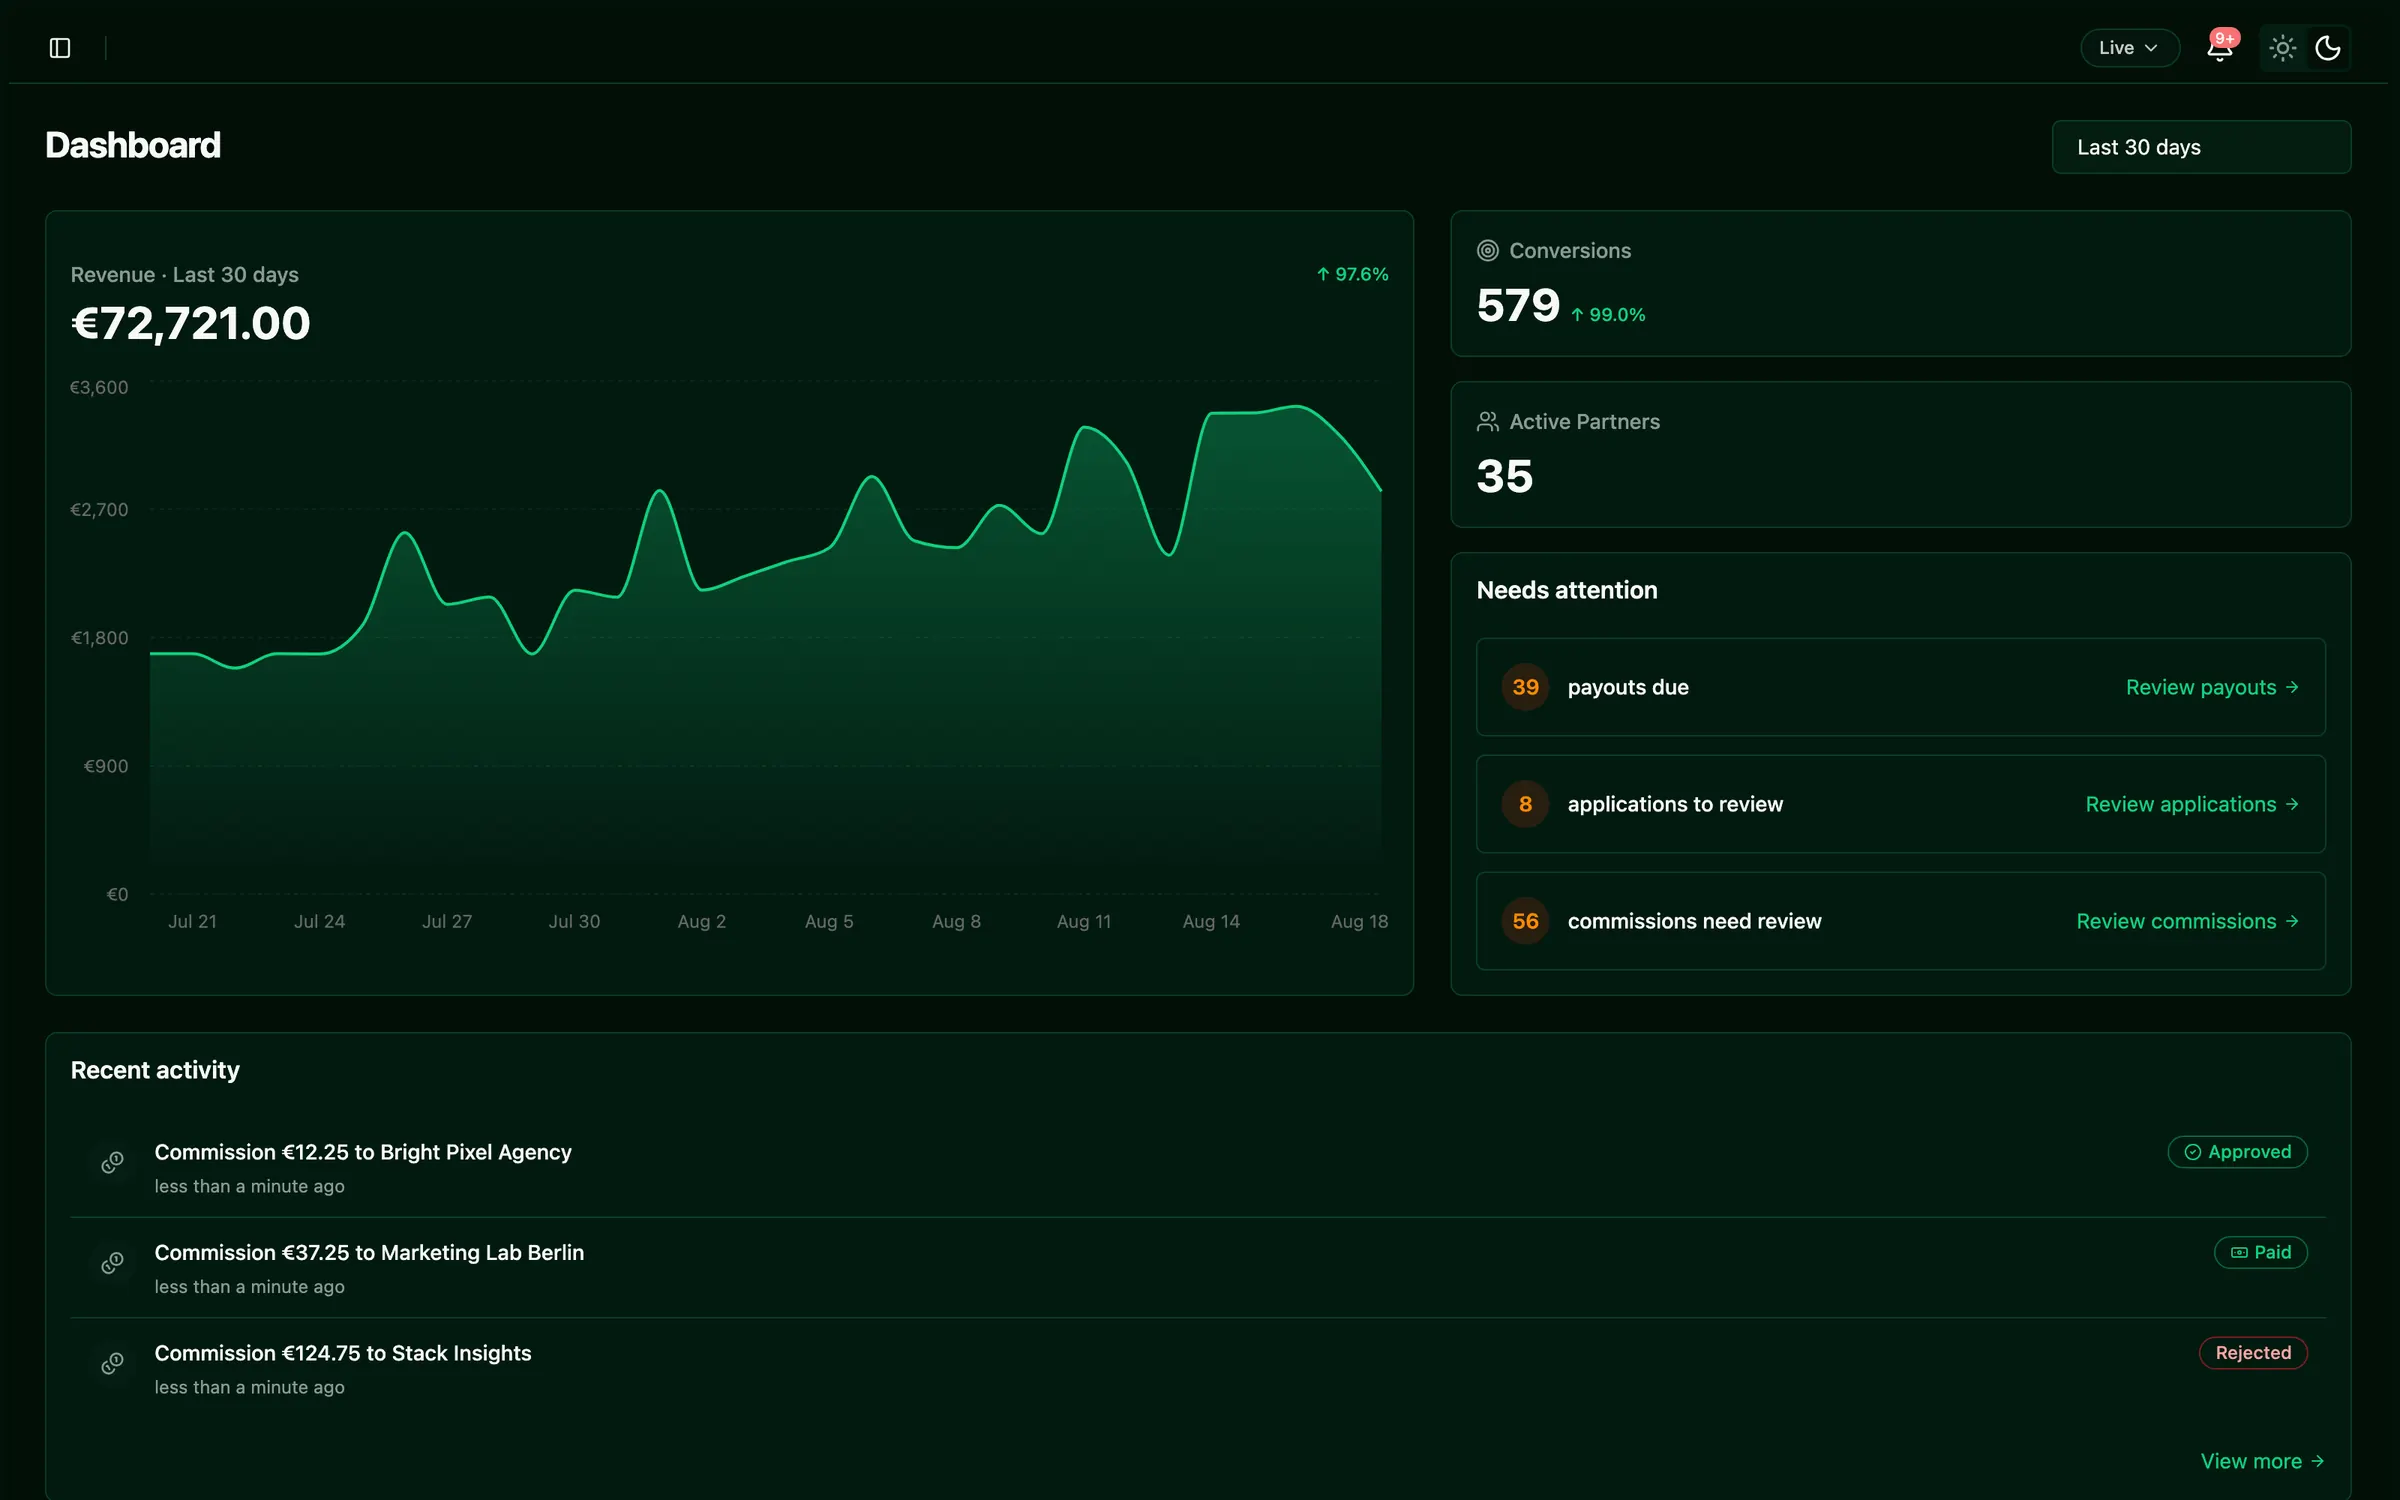This screenshot has width=2400, height=1500.
Task: Click commissions need review row text
Action: pyautogui.click(x=1694, y=921)
